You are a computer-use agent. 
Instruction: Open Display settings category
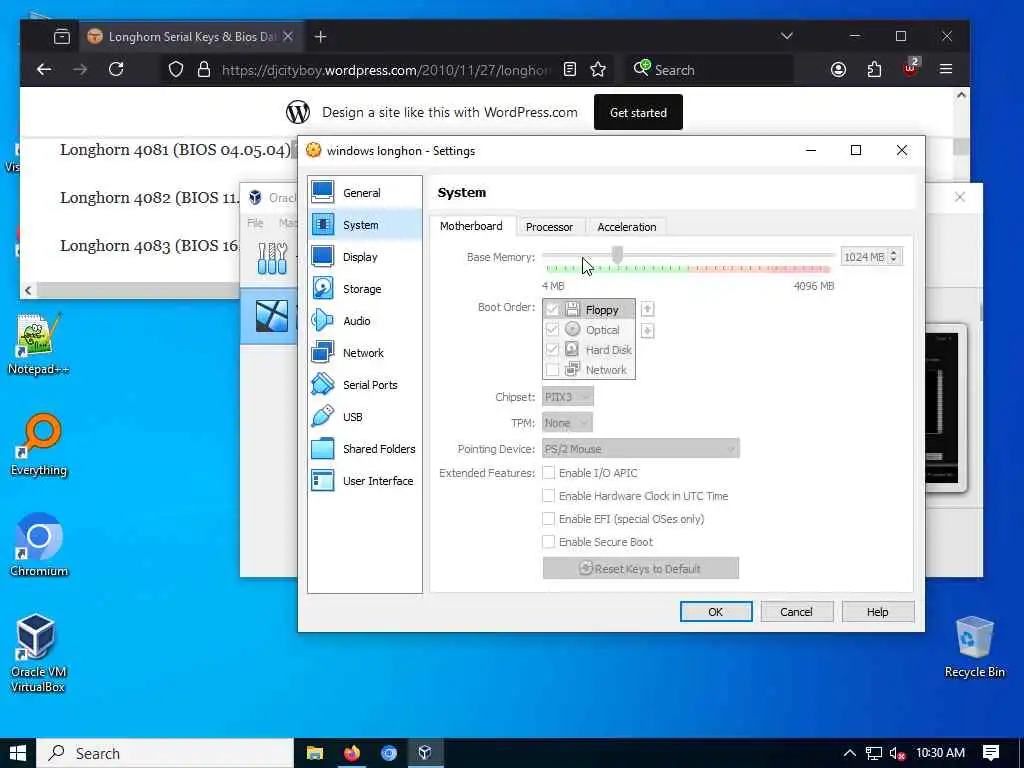click(x=364, y=257)
